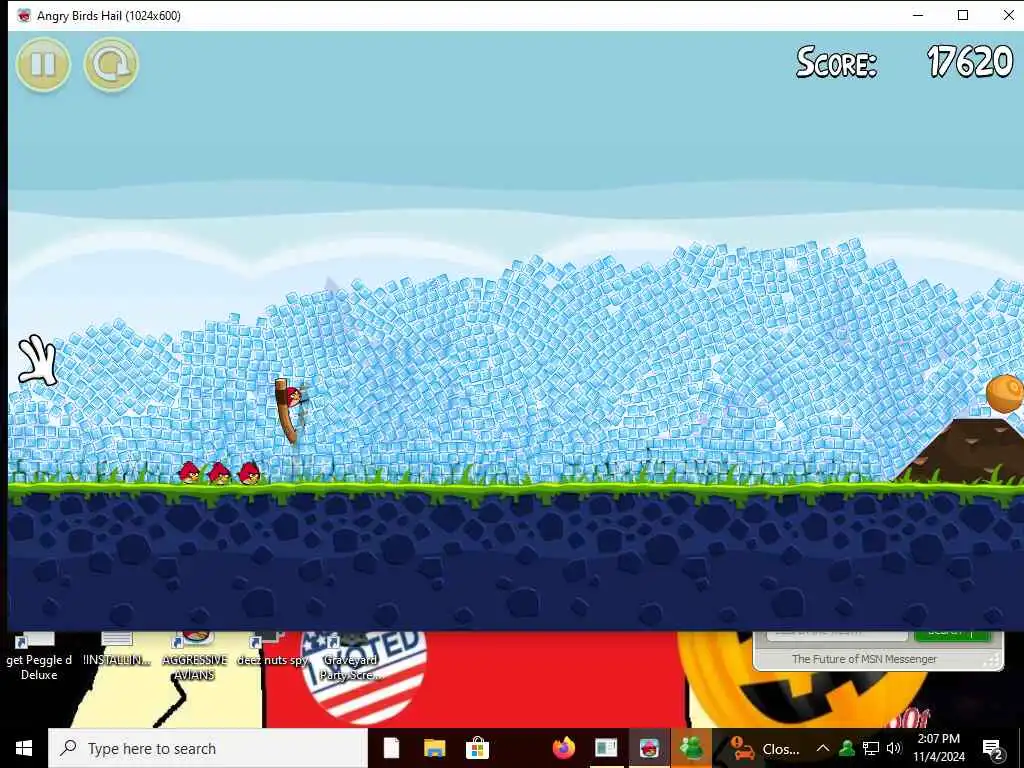Open the Graveyard Party Scre... desktop shortcut
The height and width of the screenshot is (768, 1024).
[x=350, y=657]
